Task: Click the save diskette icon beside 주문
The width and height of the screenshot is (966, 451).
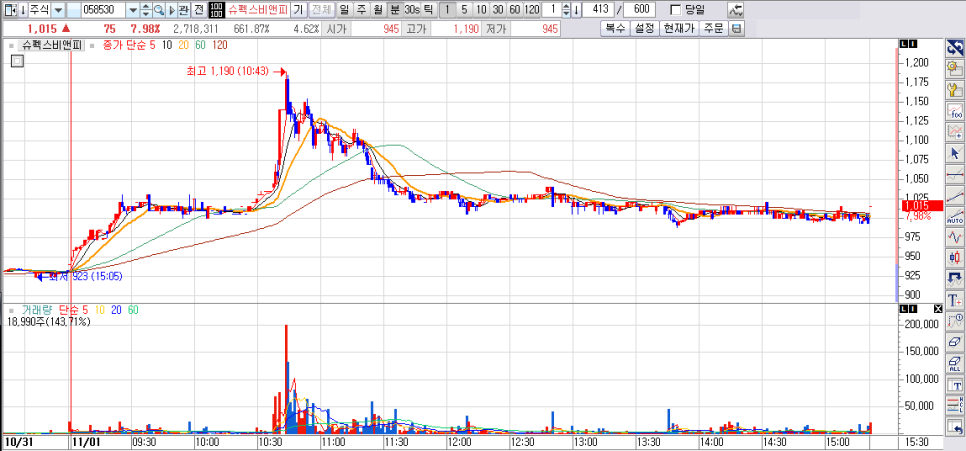Action: (737, 28)
